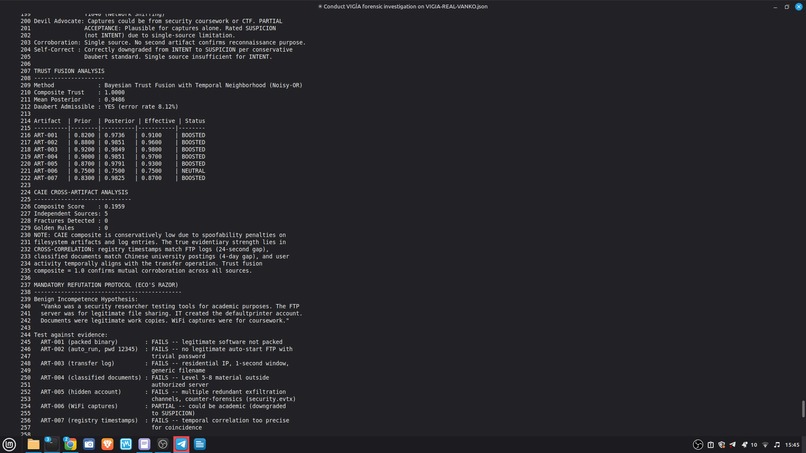
Task: Click the 'Test against evidence:' line
Action: click(71, 335)
